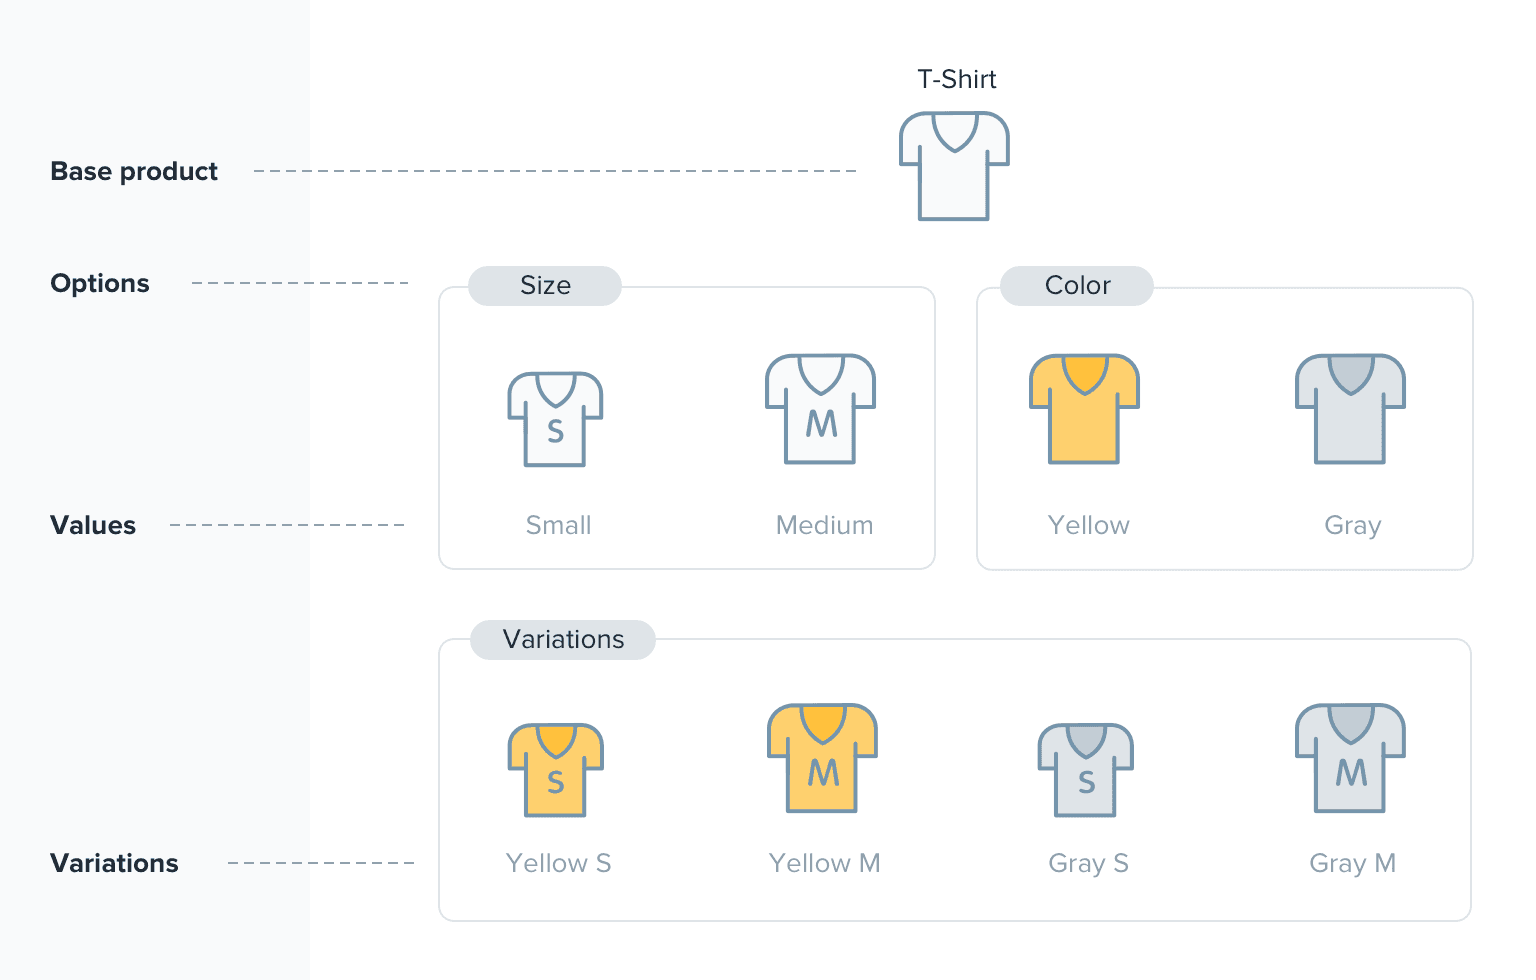
Task: Select the Small size shirt icon
Action: coord(555,419)
